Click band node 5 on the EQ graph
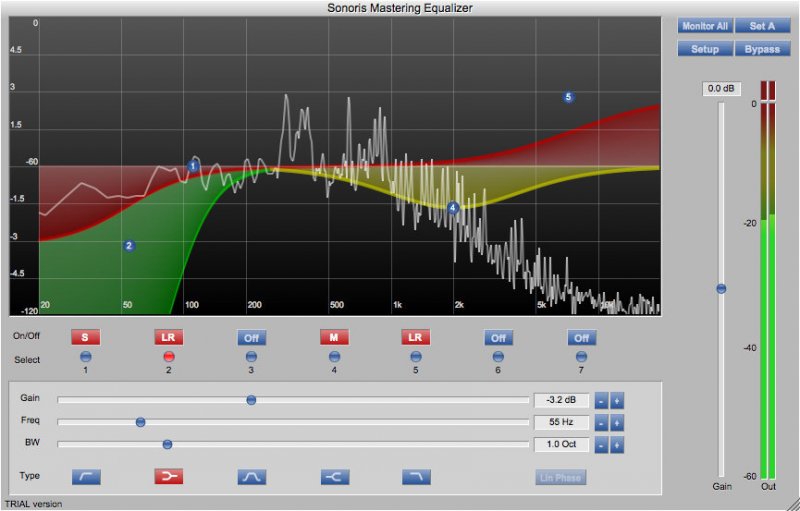Image resolution: width=800 pixels, height=511 pixels. 569,97
